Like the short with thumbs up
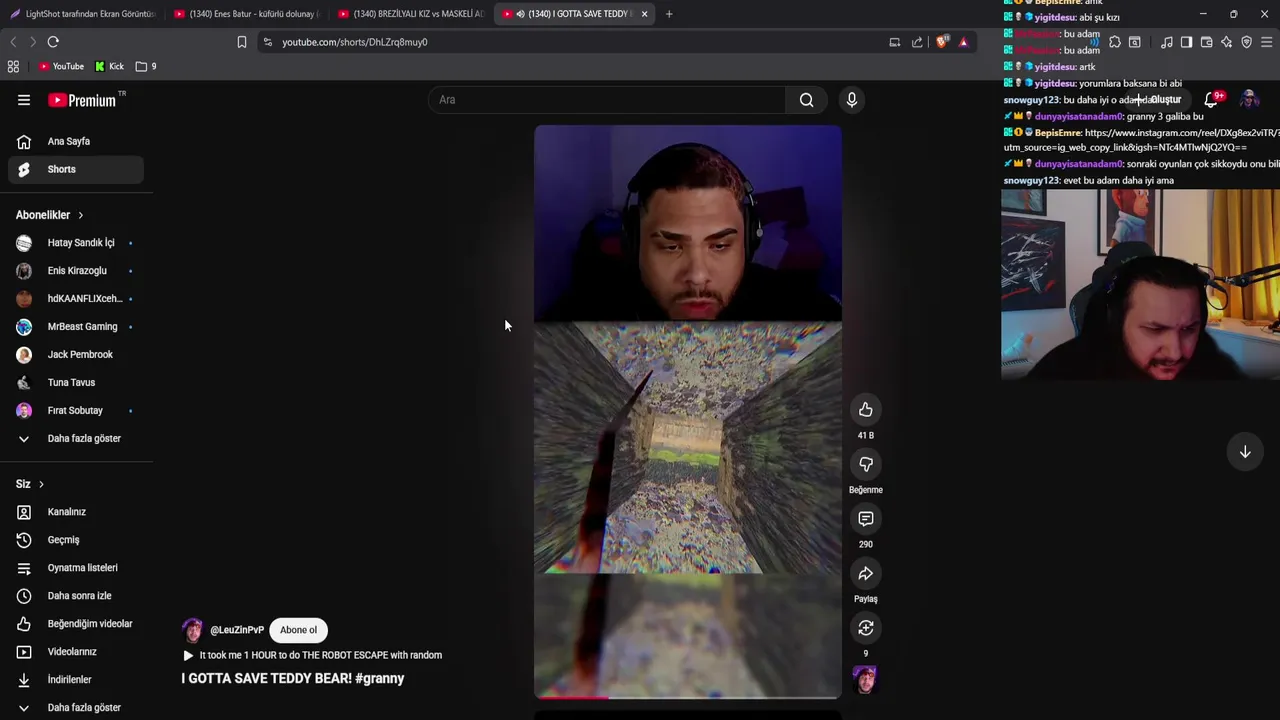1280x720 pixels. tap(866, 410)
